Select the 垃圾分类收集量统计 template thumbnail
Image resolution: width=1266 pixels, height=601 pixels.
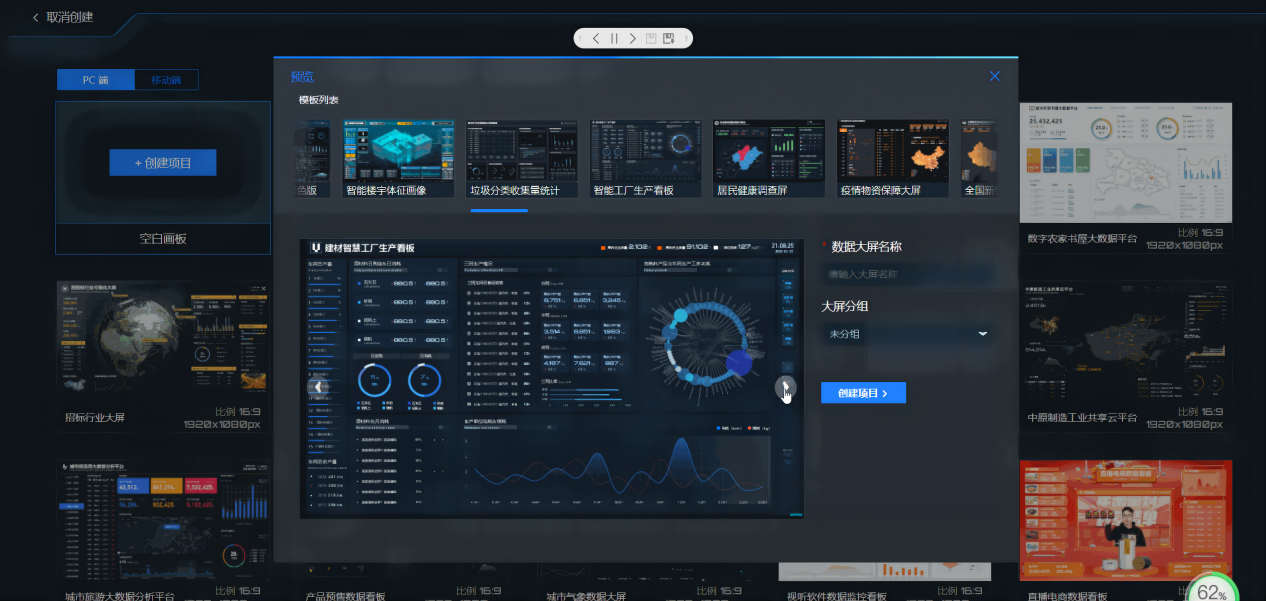click(522, 158)
